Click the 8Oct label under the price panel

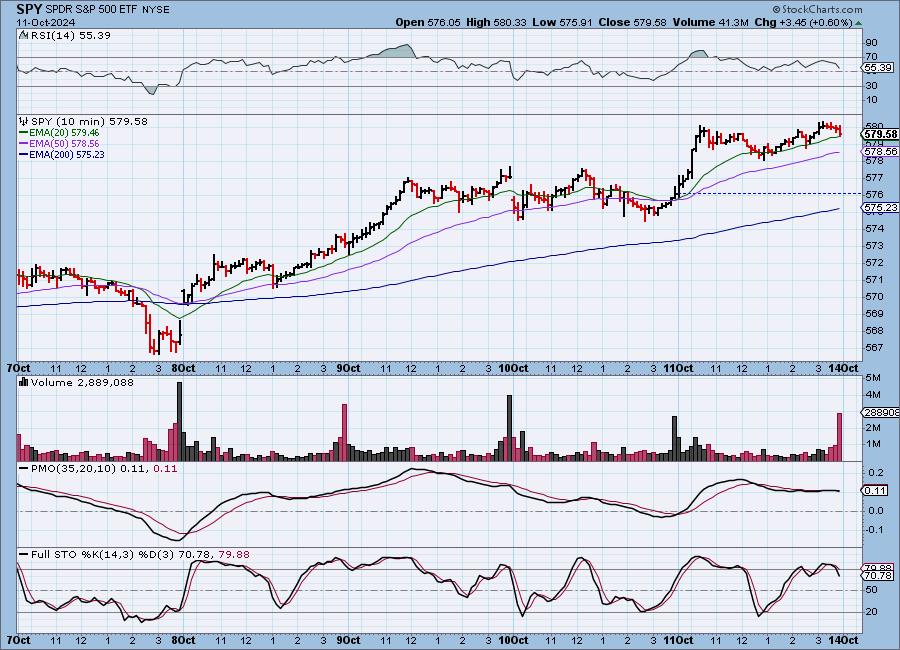[x=183, y=368]
